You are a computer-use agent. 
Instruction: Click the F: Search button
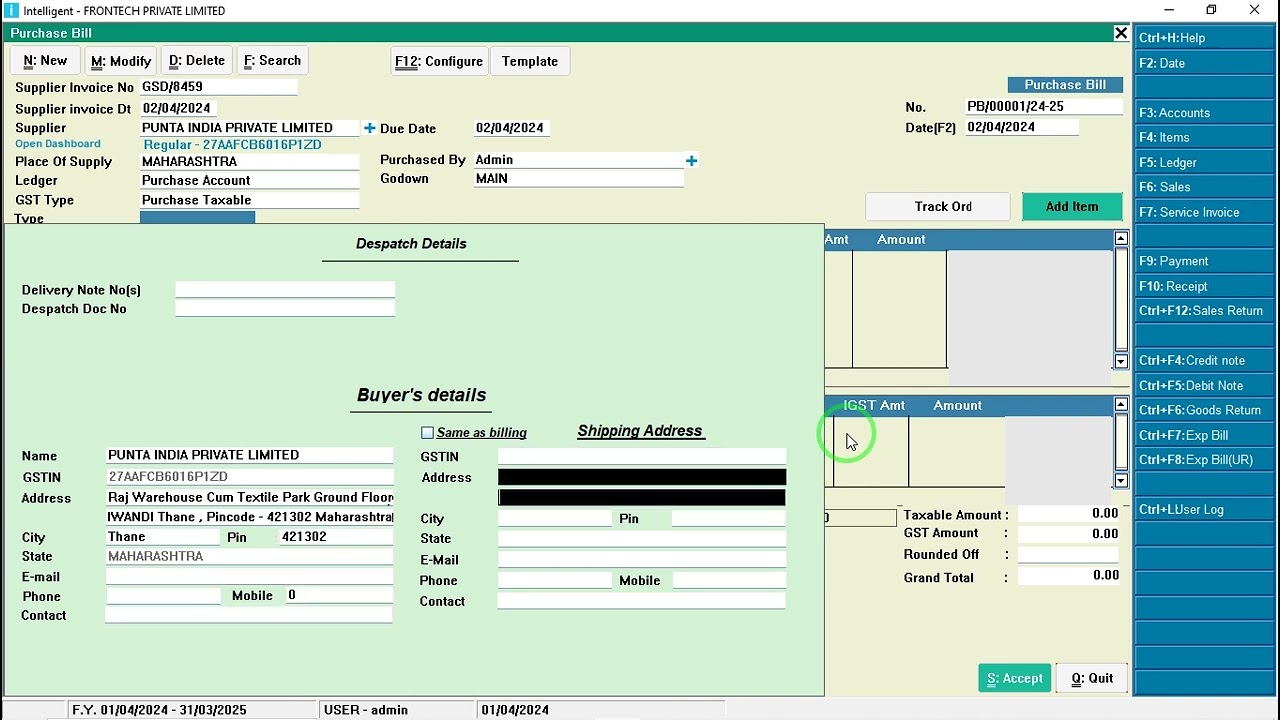[272, 61]
